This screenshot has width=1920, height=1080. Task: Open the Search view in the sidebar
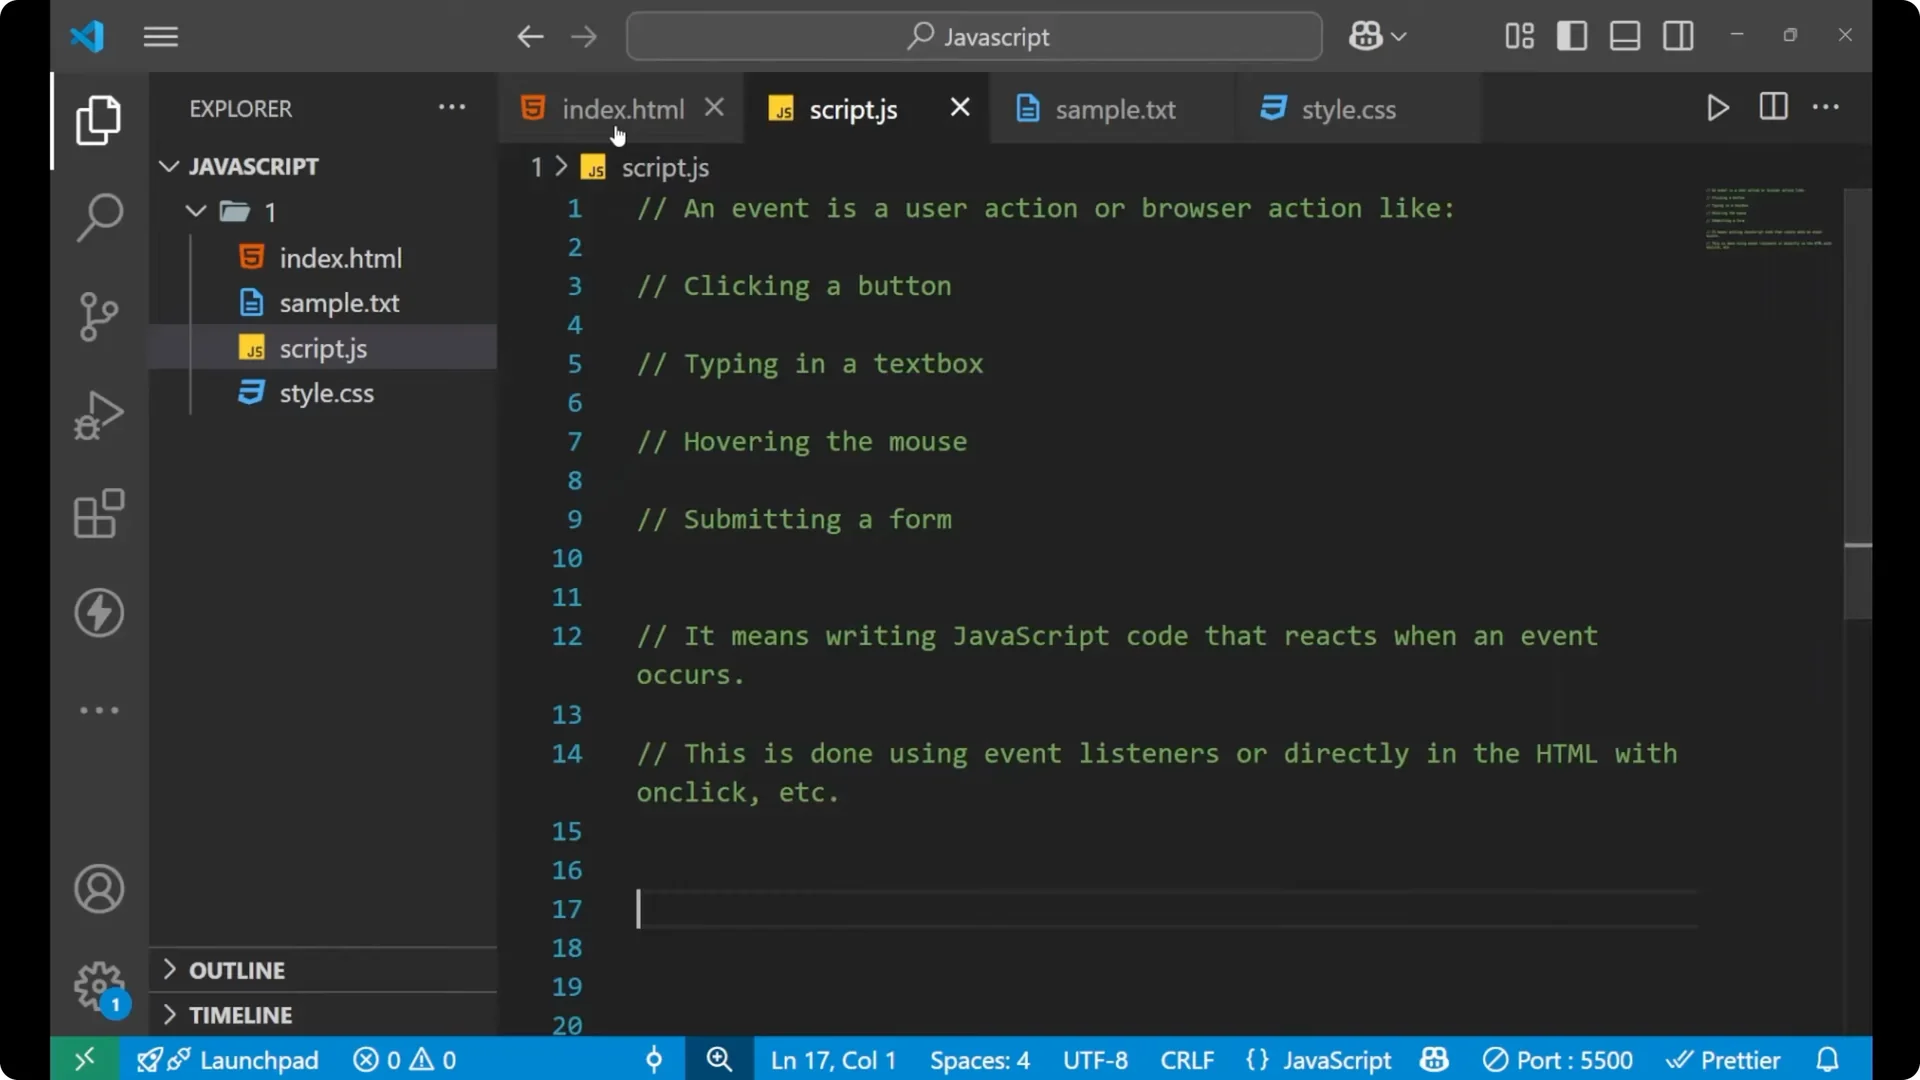click(98, 216)
